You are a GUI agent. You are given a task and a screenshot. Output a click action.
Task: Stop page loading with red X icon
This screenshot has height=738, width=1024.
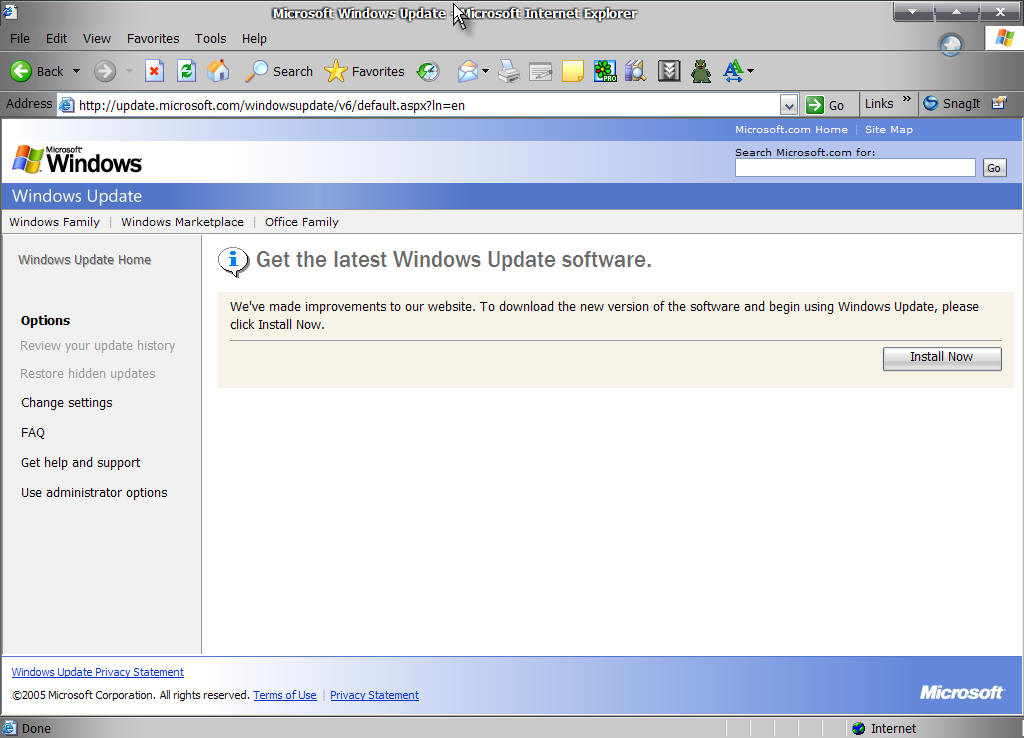click(154, 71)
